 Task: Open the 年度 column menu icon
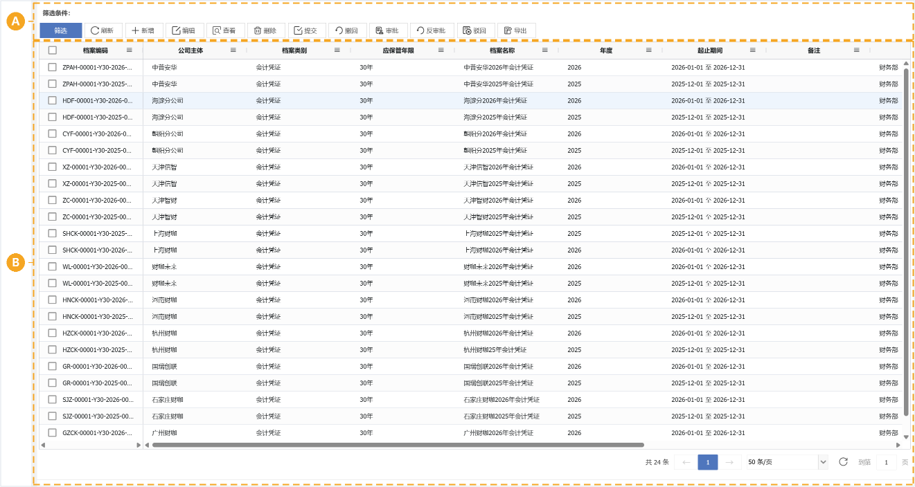(649, 50)
